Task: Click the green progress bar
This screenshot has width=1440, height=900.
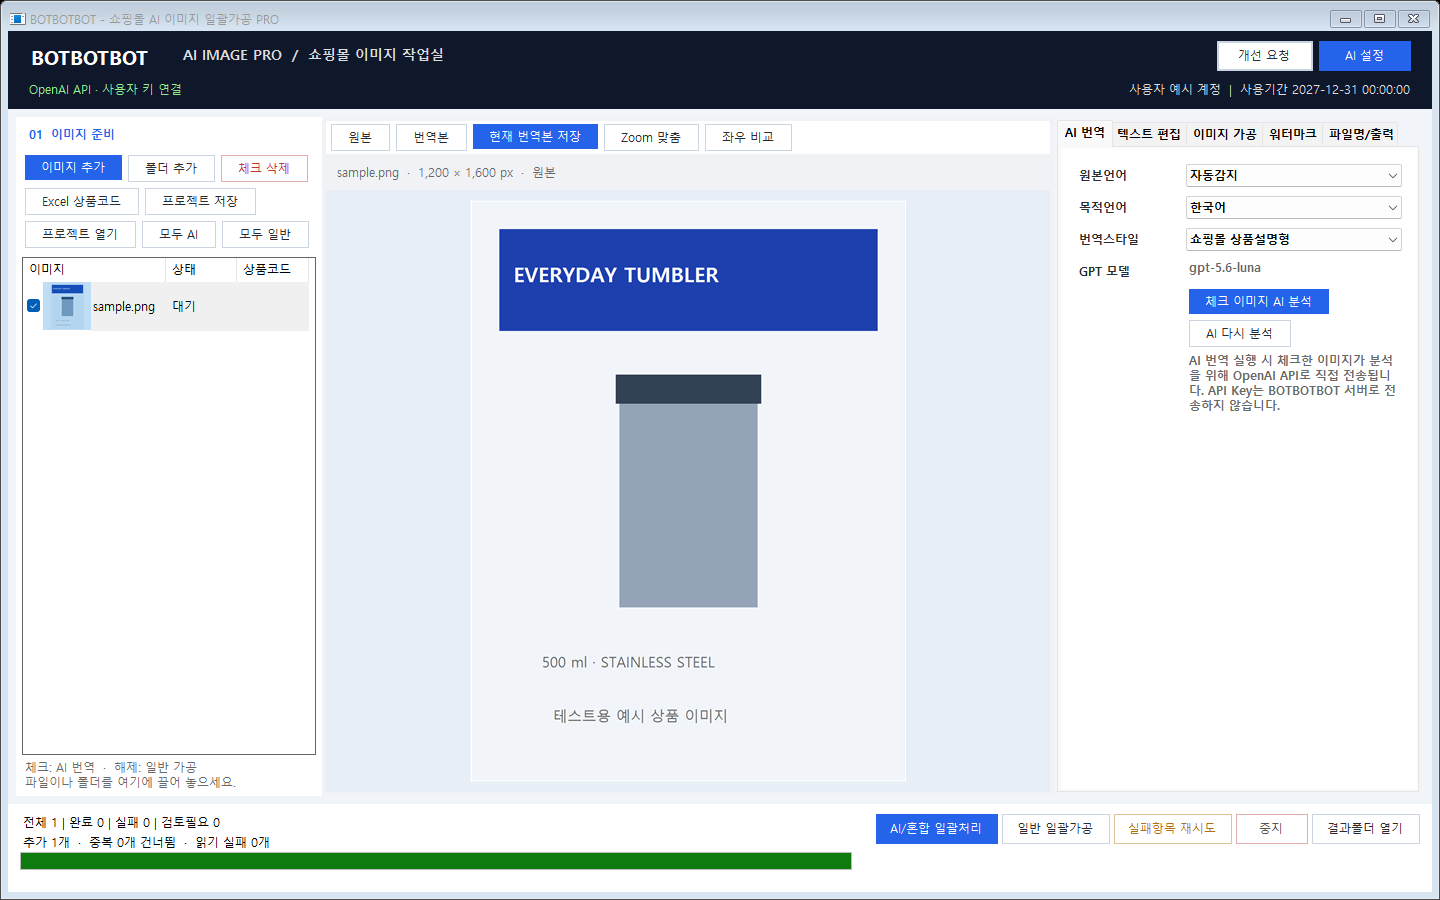Action: click(436, 861)
